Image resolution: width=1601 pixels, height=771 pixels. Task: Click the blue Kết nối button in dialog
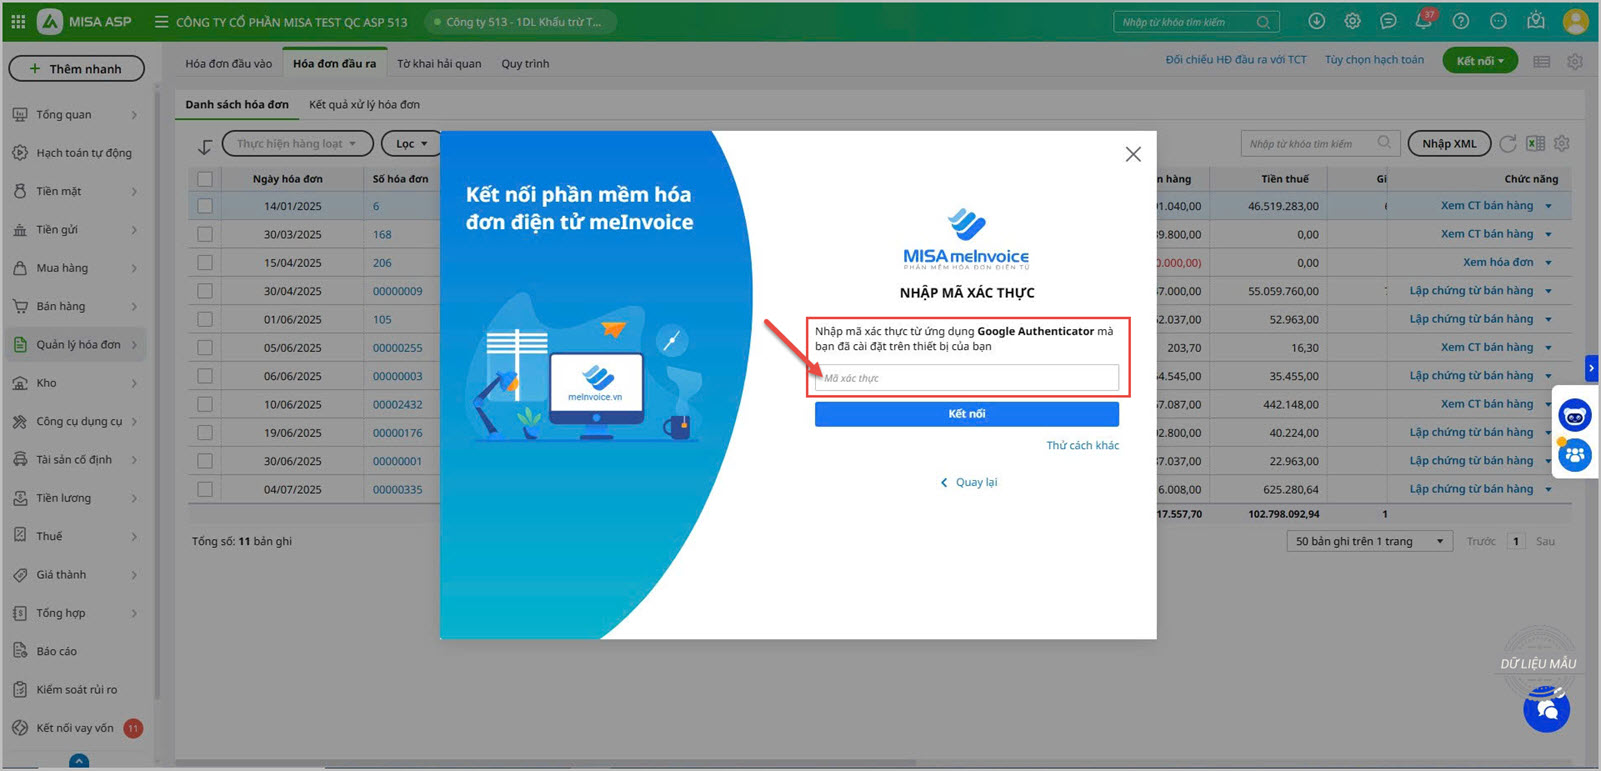point(967,414)
